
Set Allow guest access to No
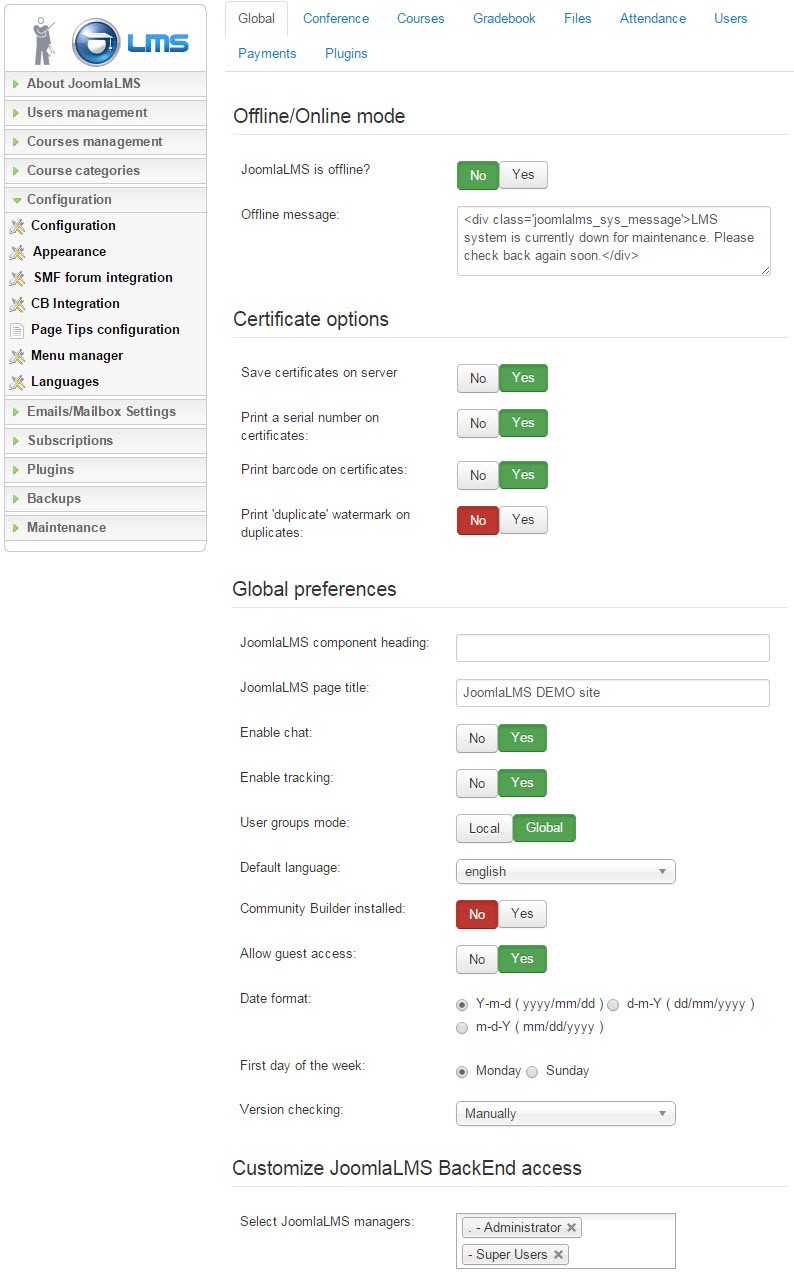[x=477, y=959]
